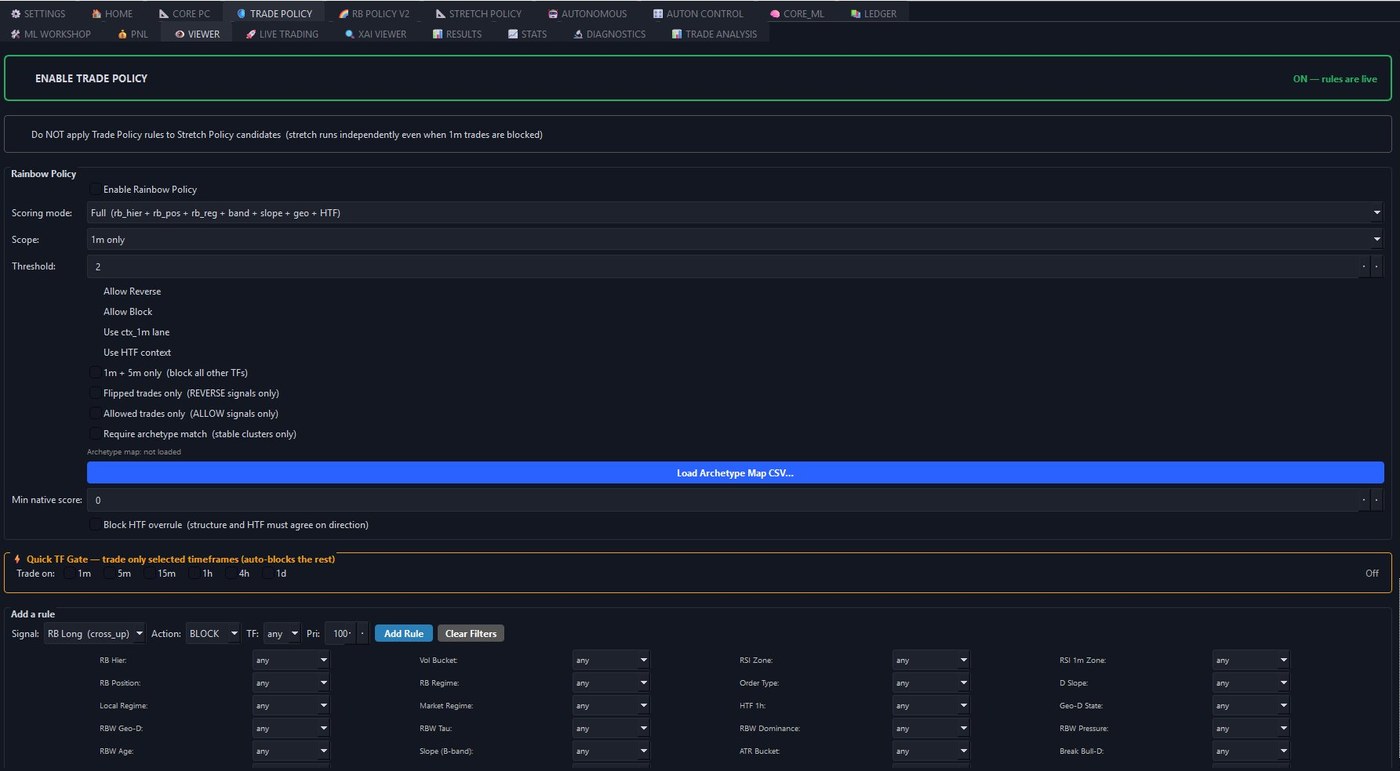Open the Ledger tab

click(873, 14)
